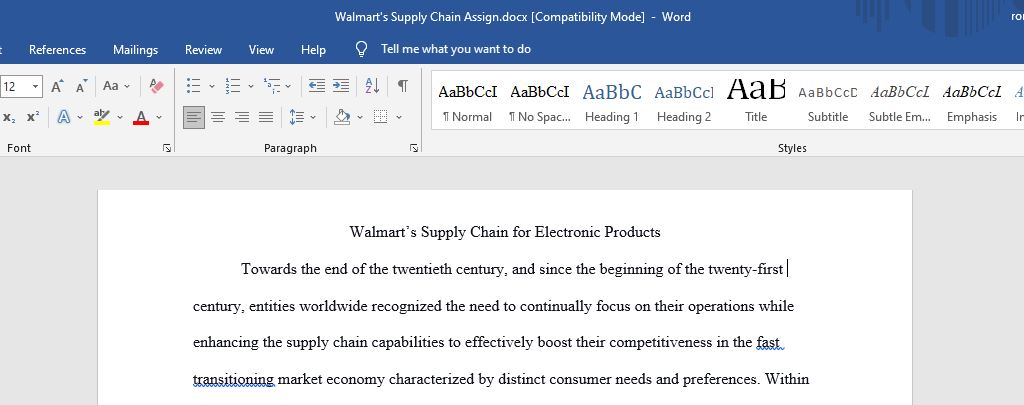Expand Text Effects dropdown arrow
The height and width of the screenshot is (405, 1024).
point(80,118)
